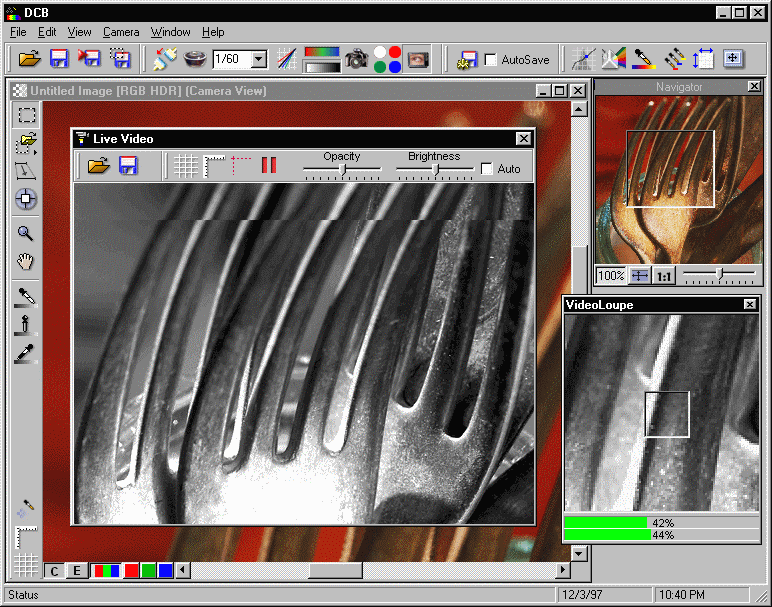772x607 pixels.
Task: Click the Navigator zoom slider
Action: (719, 275)
